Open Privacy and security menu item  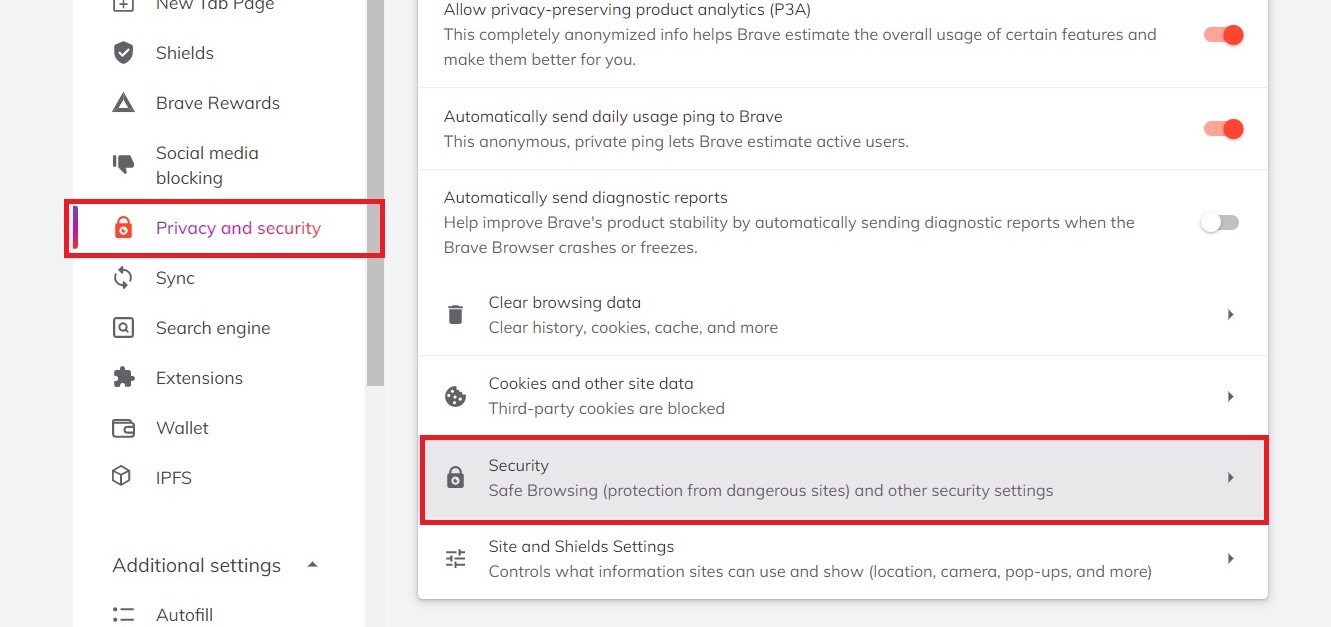tap(238, 228)
